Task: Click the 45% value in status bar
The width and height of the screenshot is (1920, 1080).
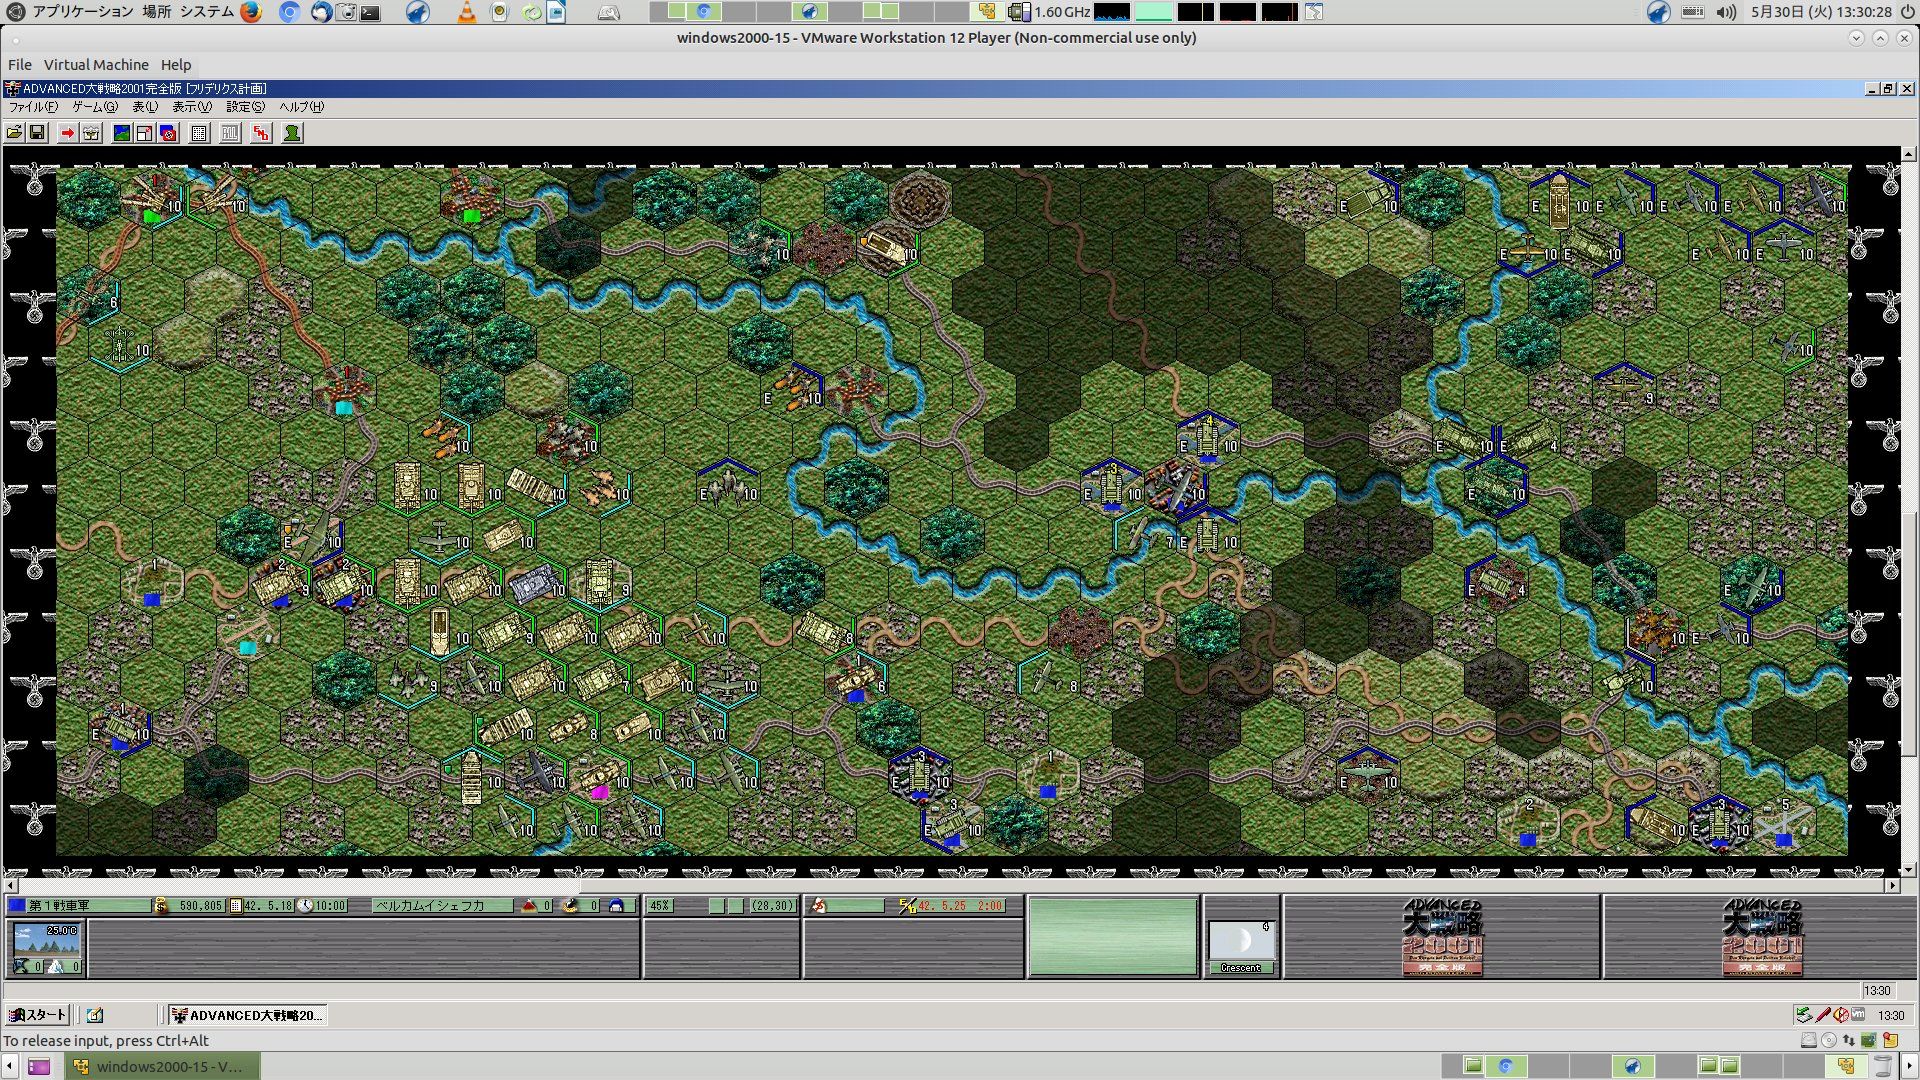Action: [660, 906]
